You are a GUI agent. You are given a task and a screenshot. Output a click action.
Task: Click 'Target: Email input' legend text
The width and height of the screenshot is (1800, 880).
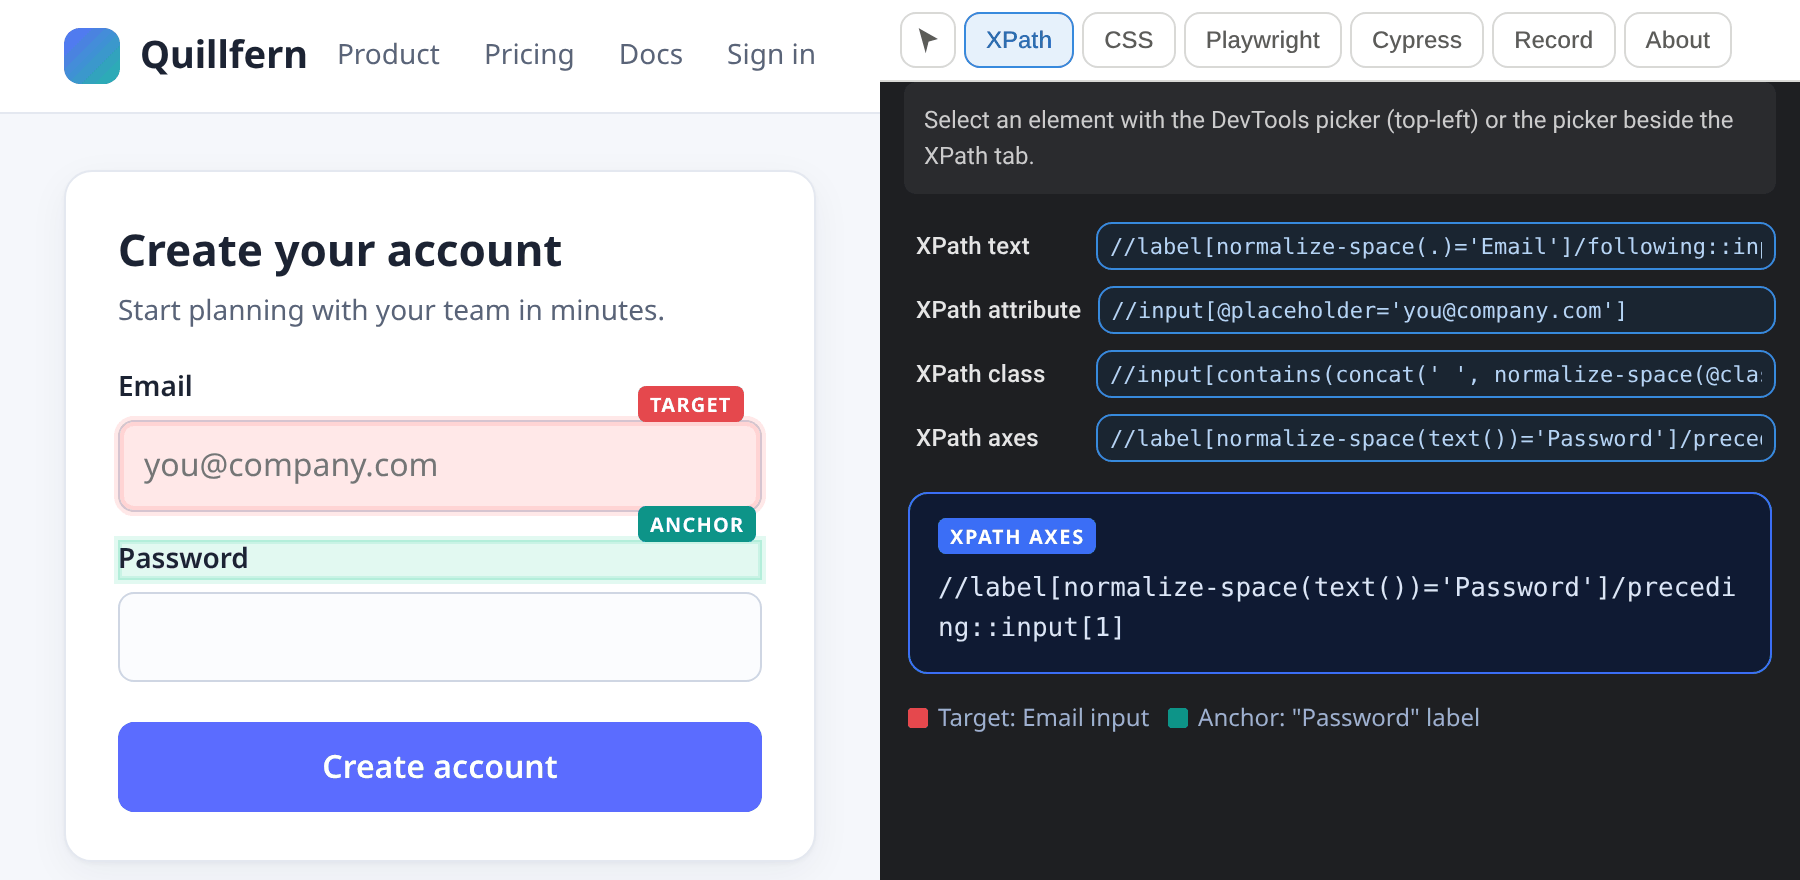tap(1043, 718)
